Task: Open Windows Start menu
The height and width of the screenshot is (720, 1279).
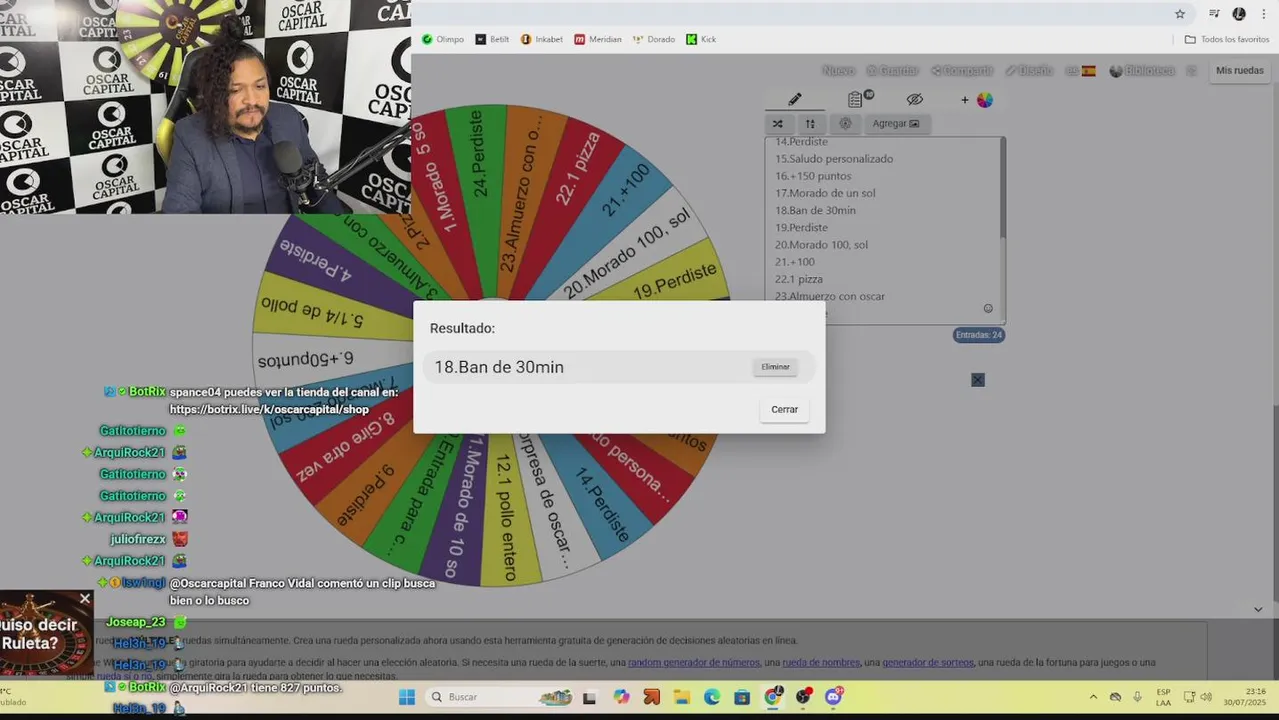Action: point(407,697)
